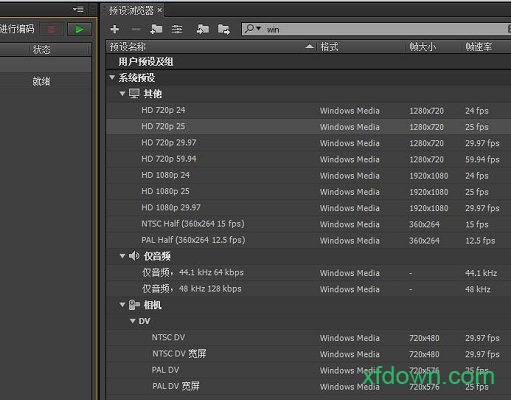Select the HD 1080p 29.97 preset
The height and width of the screenshot is (400, 511).
pos(308,208)
